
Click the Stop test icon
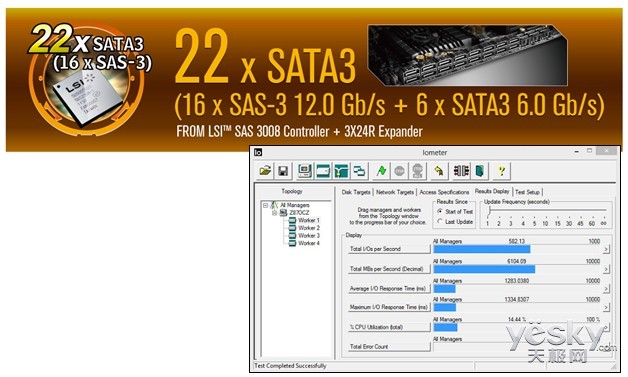pos(399,171)
